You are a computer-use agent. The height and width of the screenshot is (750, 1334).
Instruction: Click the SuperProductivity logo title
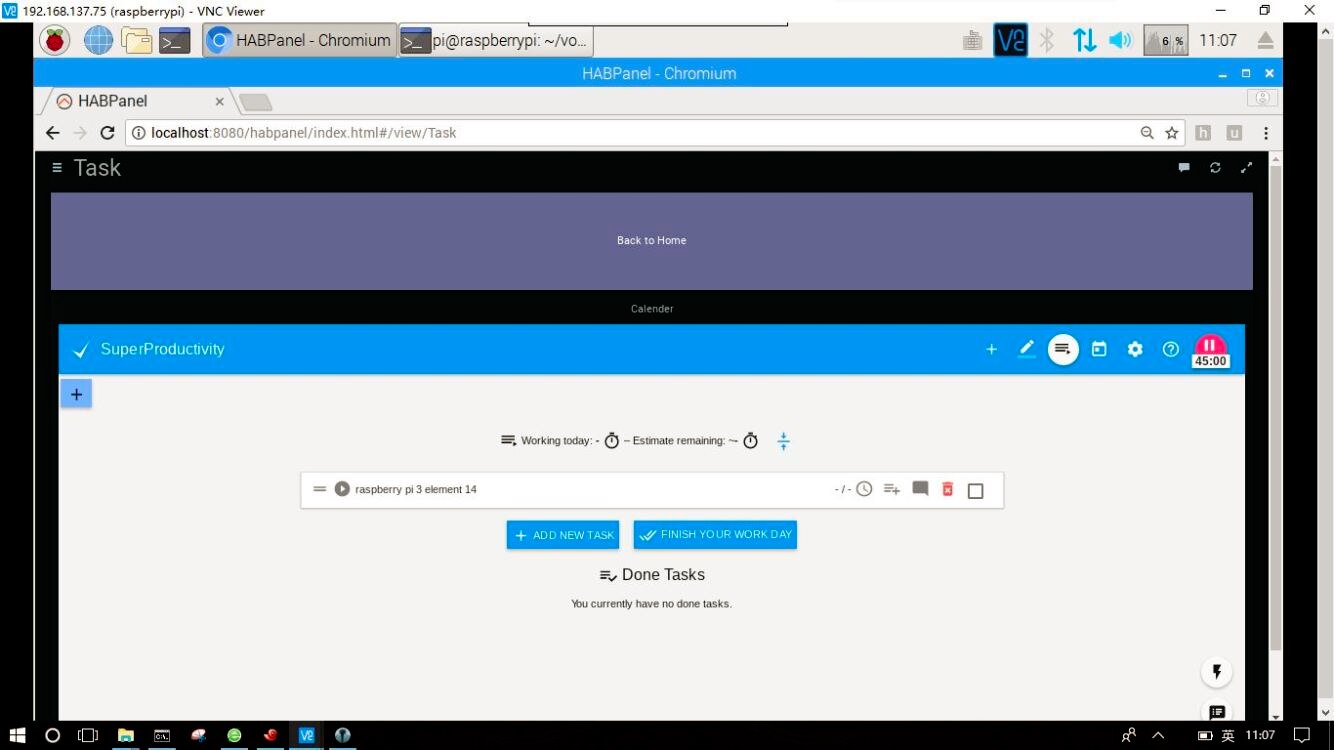point(163,349)
